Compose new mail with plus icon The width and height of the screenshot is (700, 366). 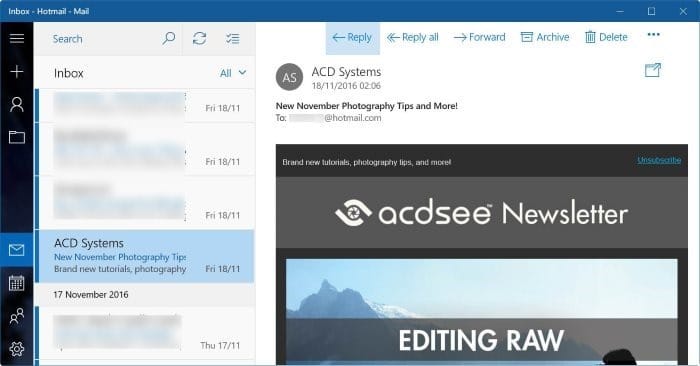click(x=17, y=71)
